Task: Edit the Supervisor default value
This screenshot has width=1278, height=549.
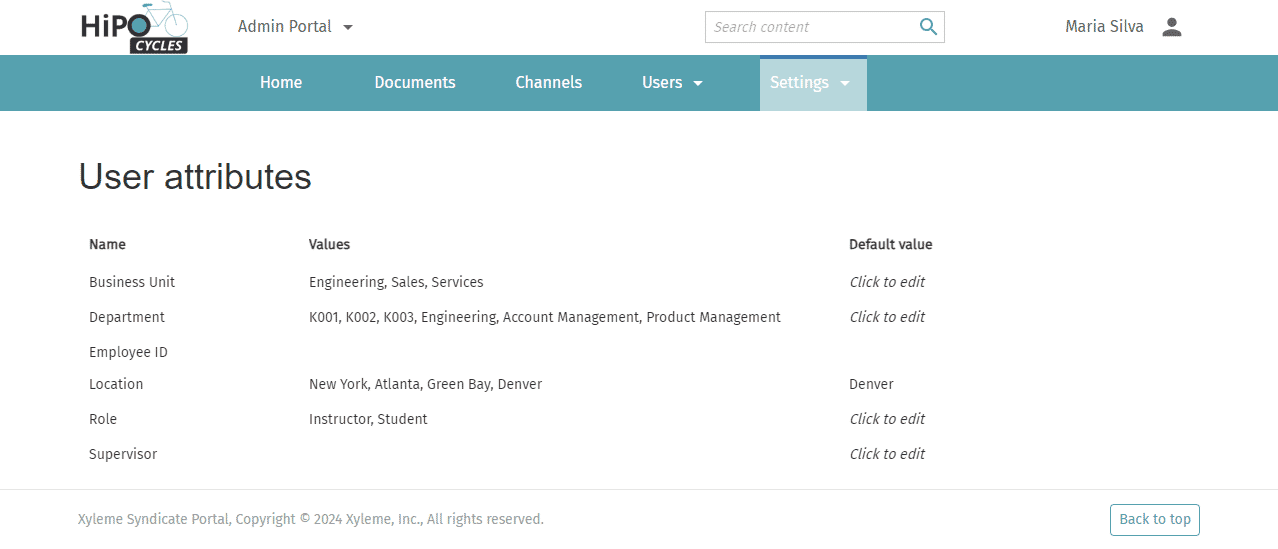Action: (x=886, y=454)
